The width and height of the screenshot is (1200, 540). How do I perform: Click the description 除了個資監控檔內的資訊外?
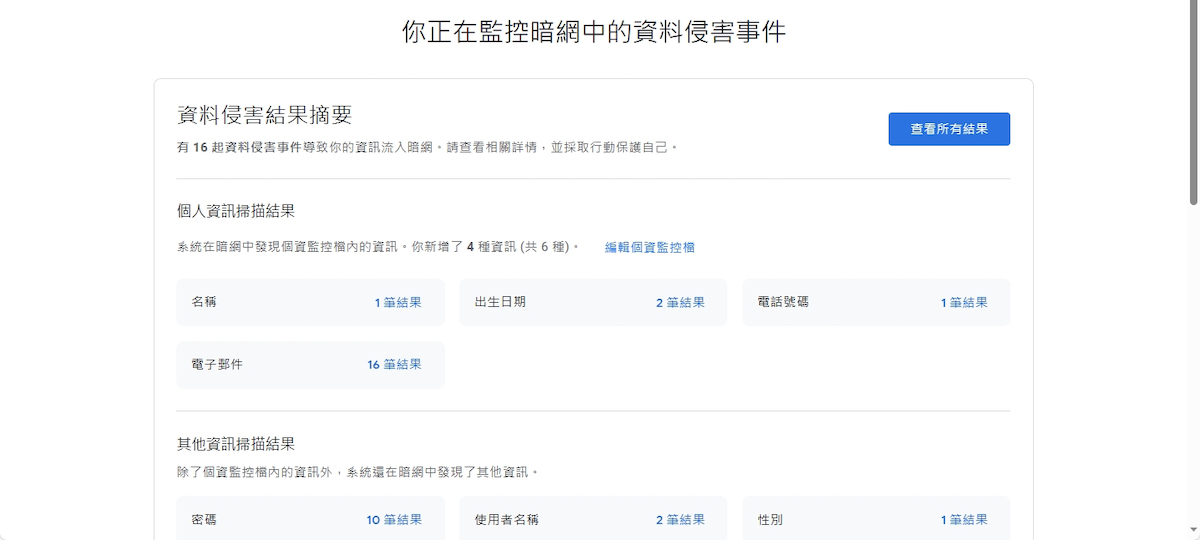coord(359,471)
